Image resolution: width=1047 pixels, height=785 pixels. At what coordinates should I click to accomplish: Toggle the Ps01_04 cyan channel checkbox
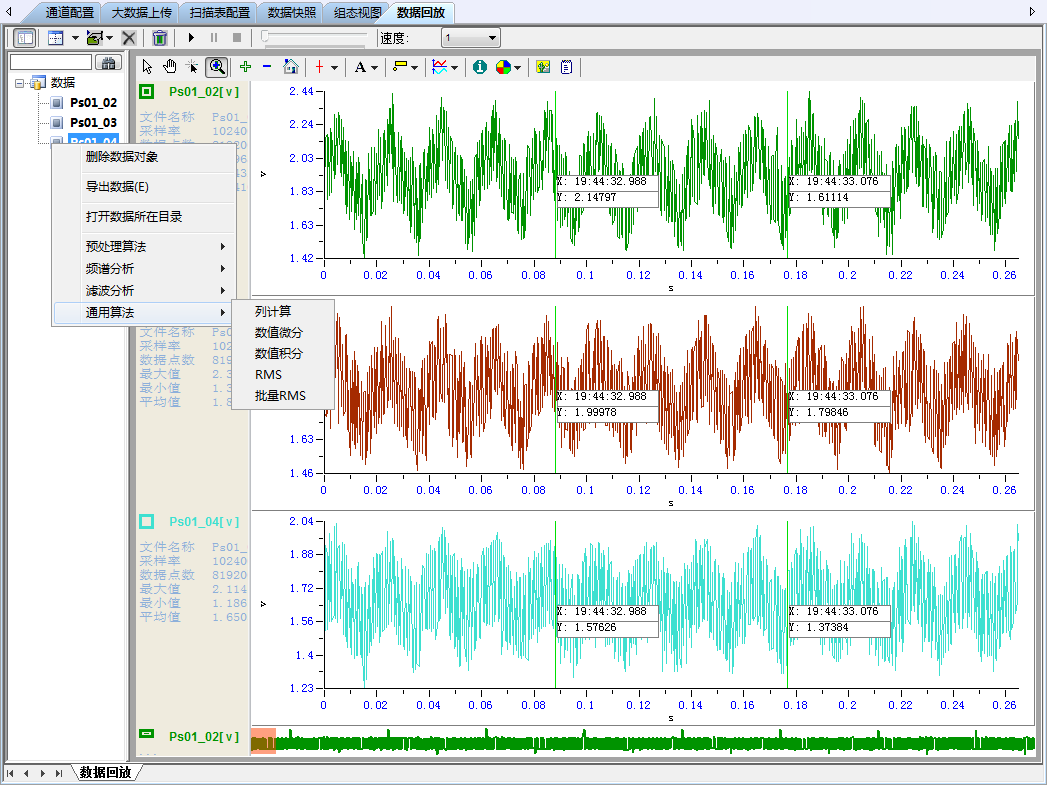point(147,522)
